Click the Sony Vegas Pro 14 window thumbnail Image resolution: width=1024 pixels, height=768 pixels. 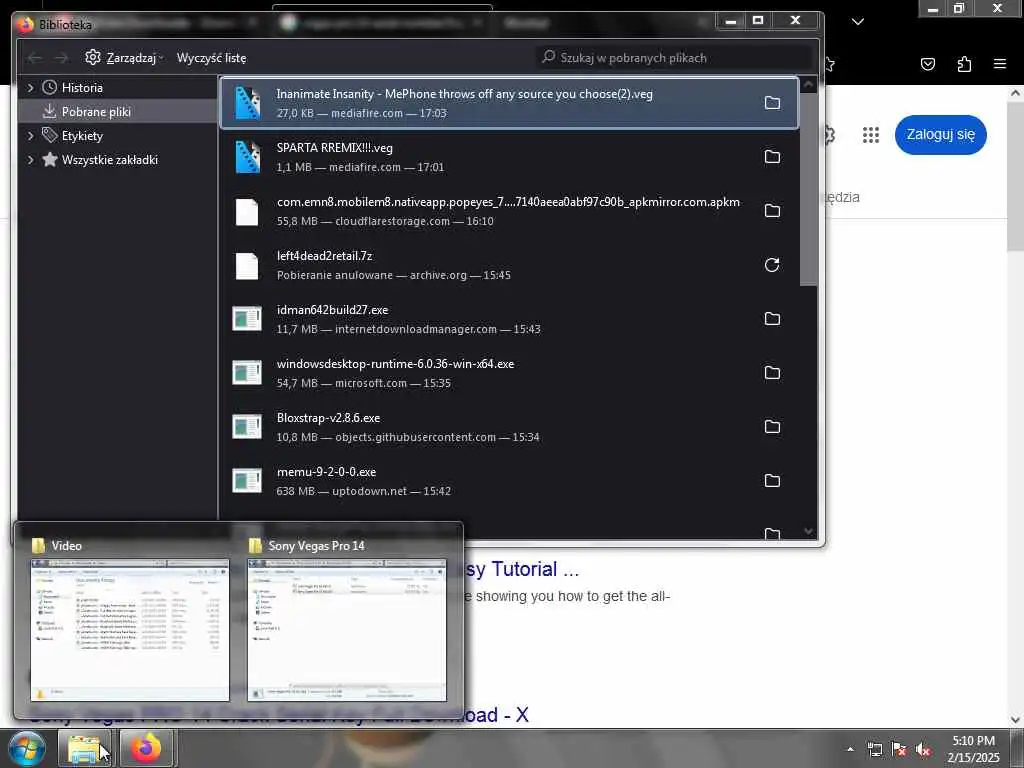point(347,630)
